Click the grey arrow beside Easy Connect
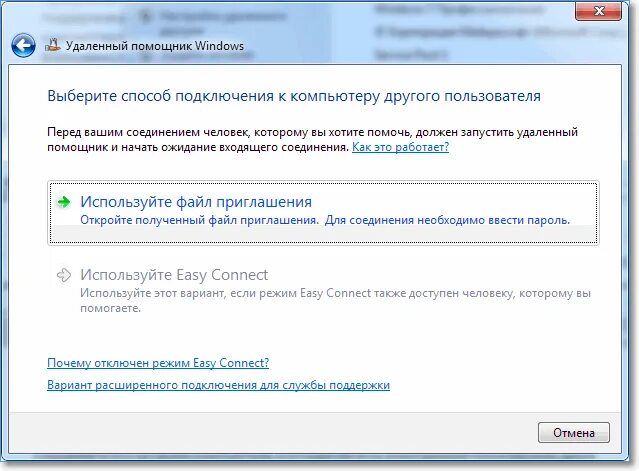 (64, 275)
